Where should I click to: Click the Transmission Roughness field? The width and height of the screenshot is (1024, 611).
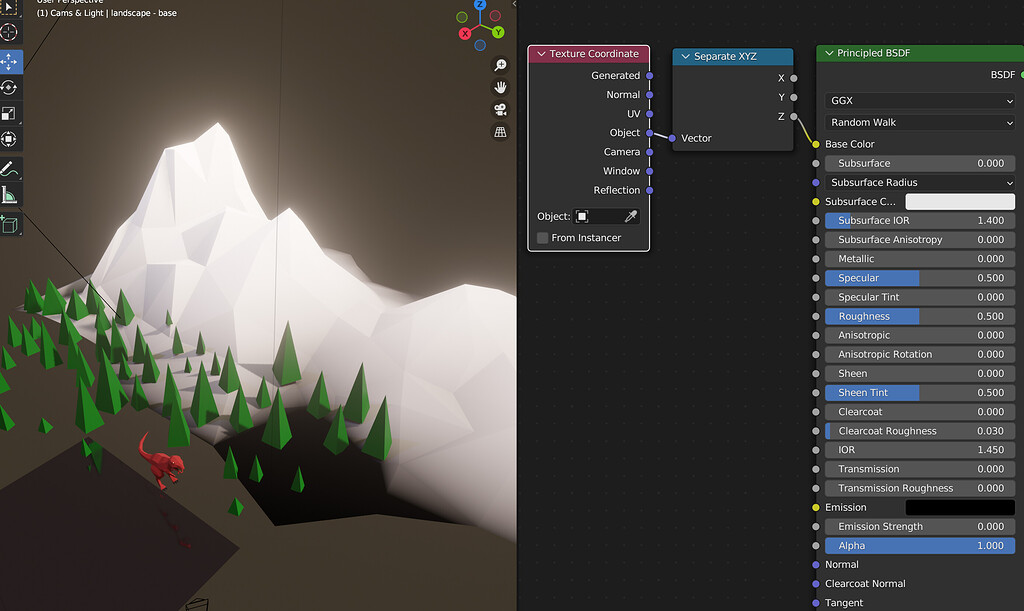click(x=920, y=488)
